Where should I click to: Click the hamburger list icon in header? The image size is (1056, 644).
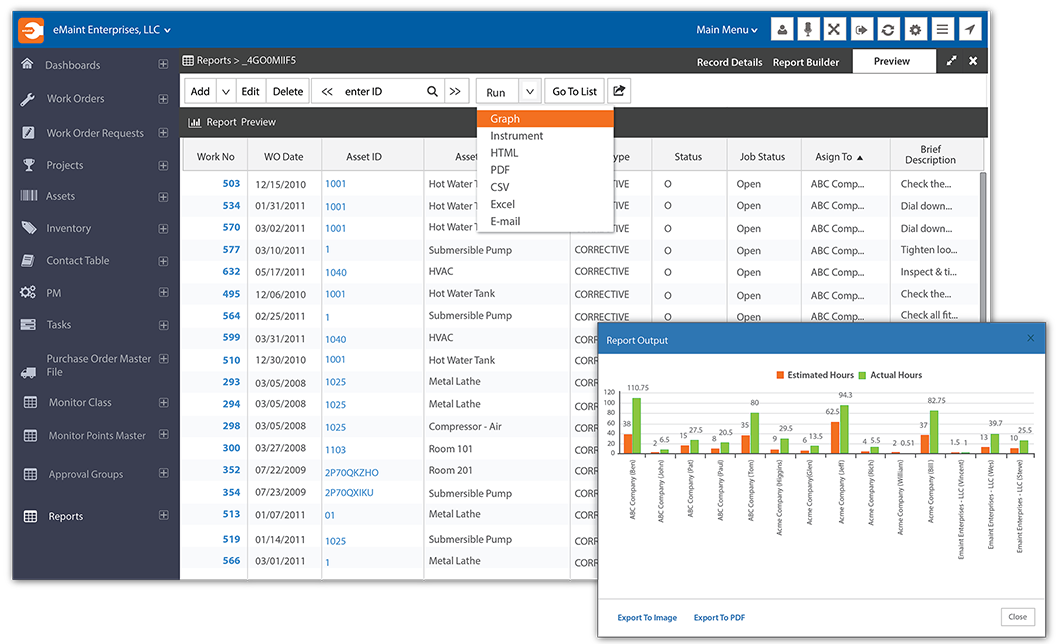pos(942,30)
